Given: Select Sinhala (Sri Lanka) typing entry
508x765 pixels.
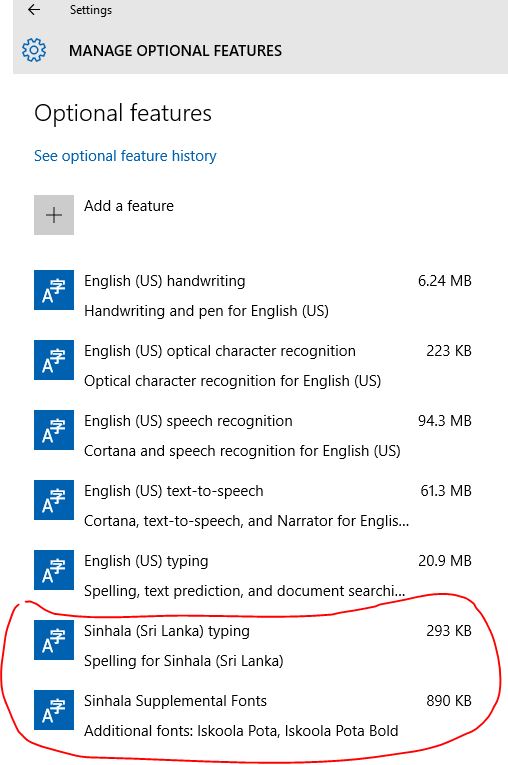Looking at the screenshot, I should tap(253, 645).
